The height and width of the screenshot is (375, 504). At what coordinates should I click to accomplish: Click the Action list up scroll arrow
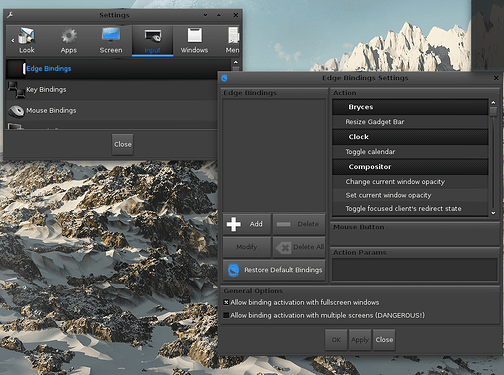click(493, 103)
